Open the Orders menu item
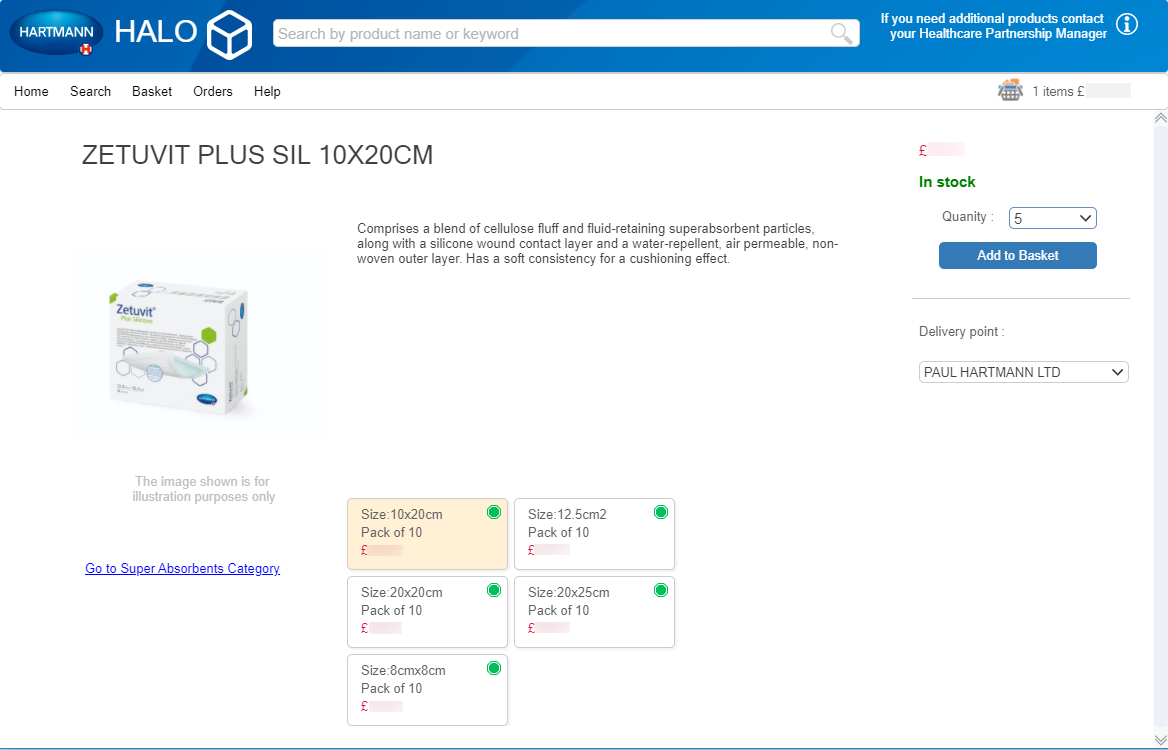The height and width of the screenshot is (750, 1168). [213, 92]
